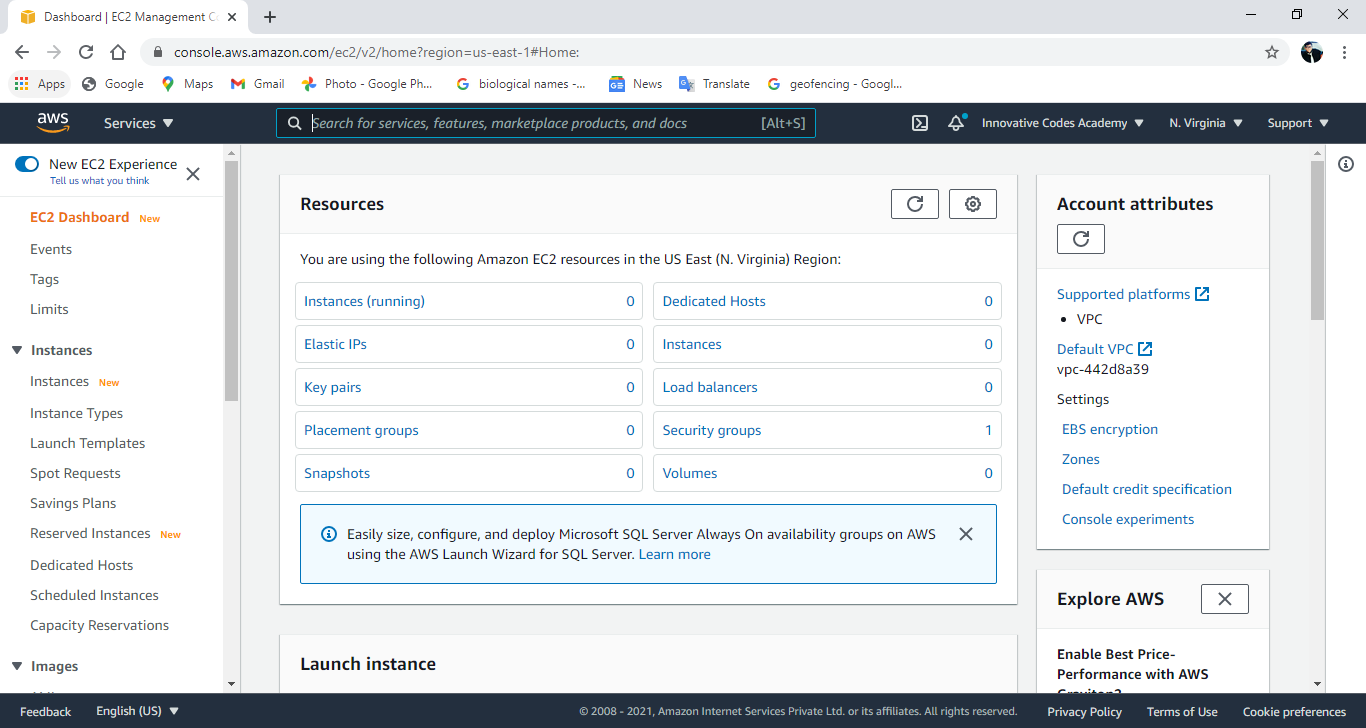Open the notifications bell
The height and width of the screenshot is (728, 1366).
click(x=956, y=122)
